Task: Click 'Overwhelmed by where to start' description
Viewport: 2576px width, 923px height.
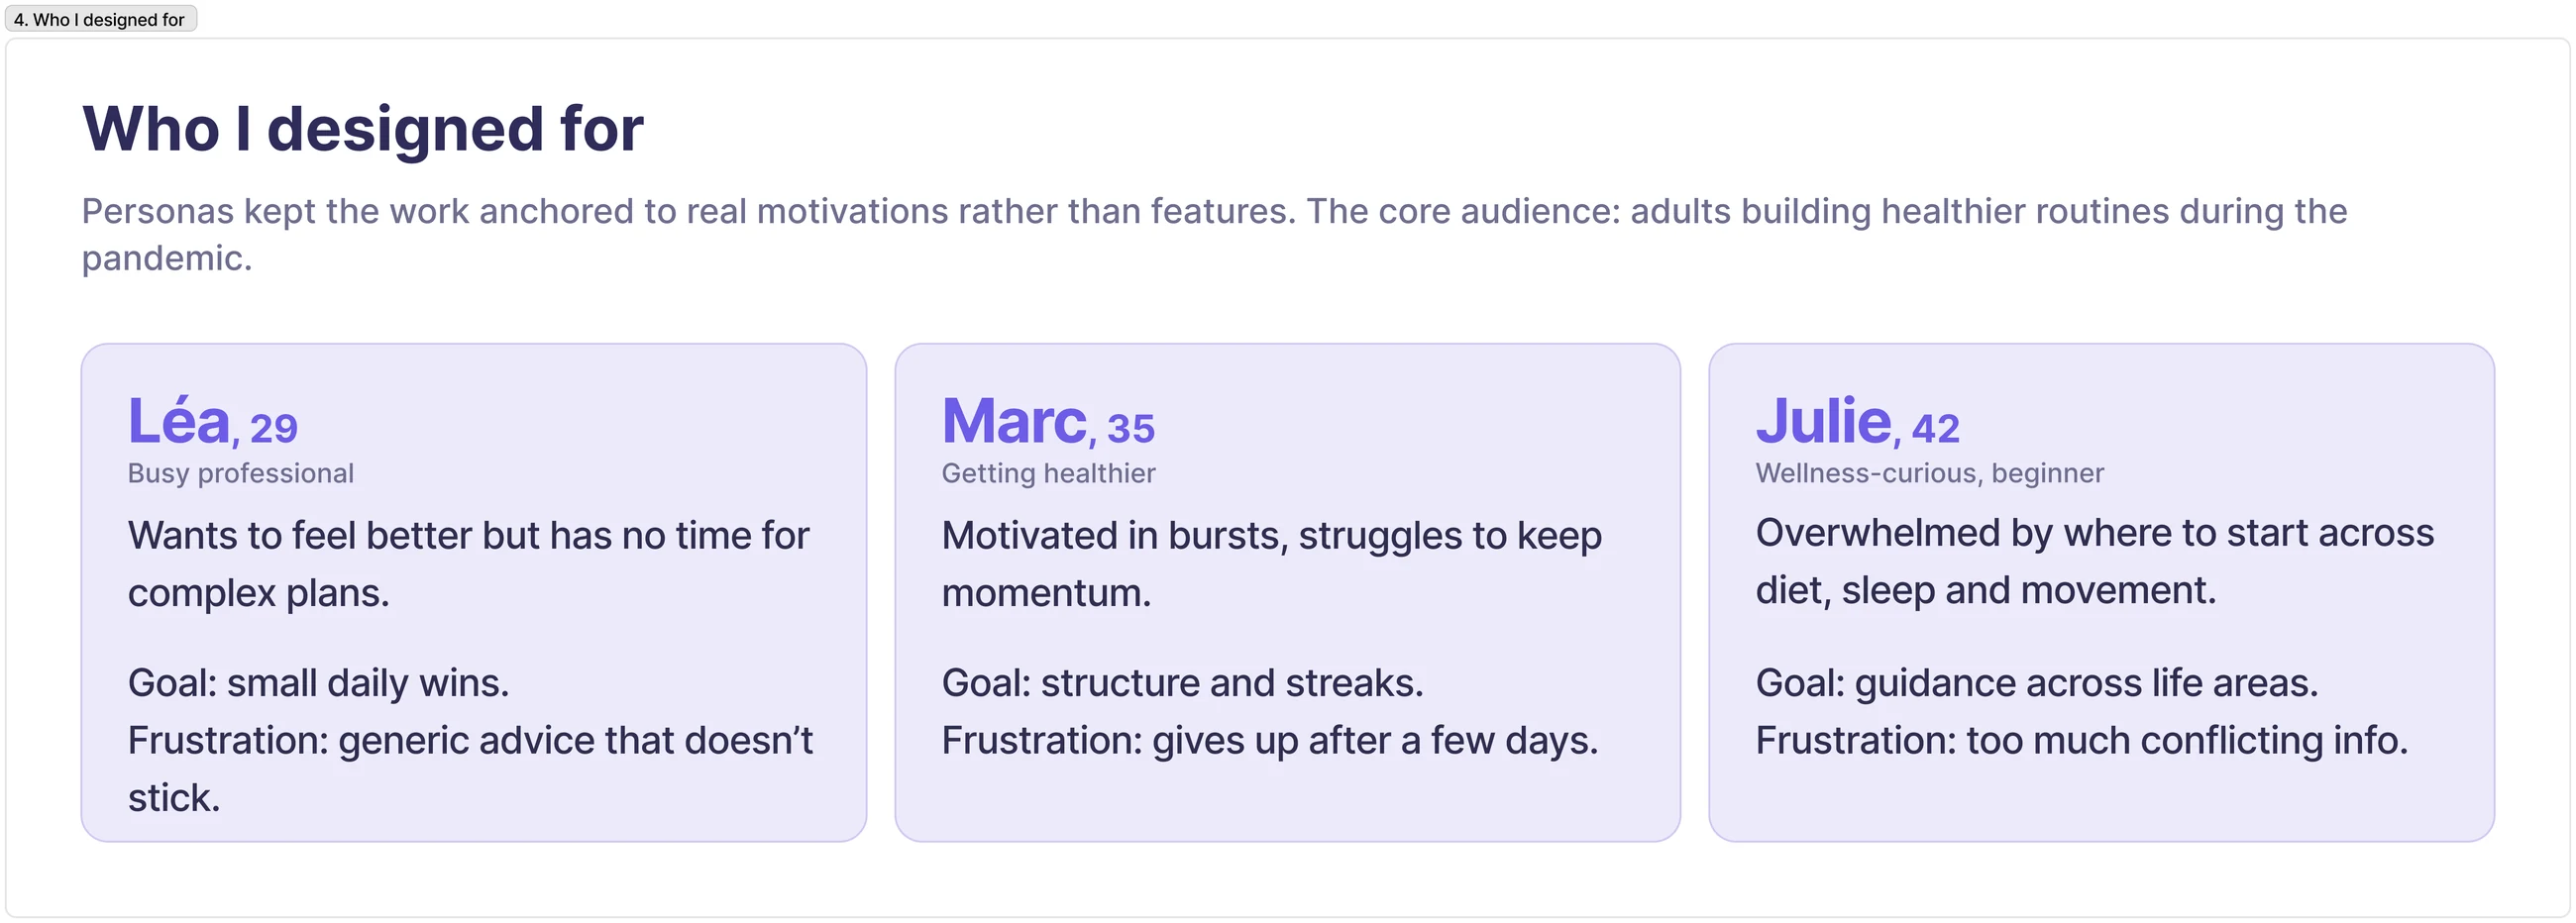Action: point(2095,562)
